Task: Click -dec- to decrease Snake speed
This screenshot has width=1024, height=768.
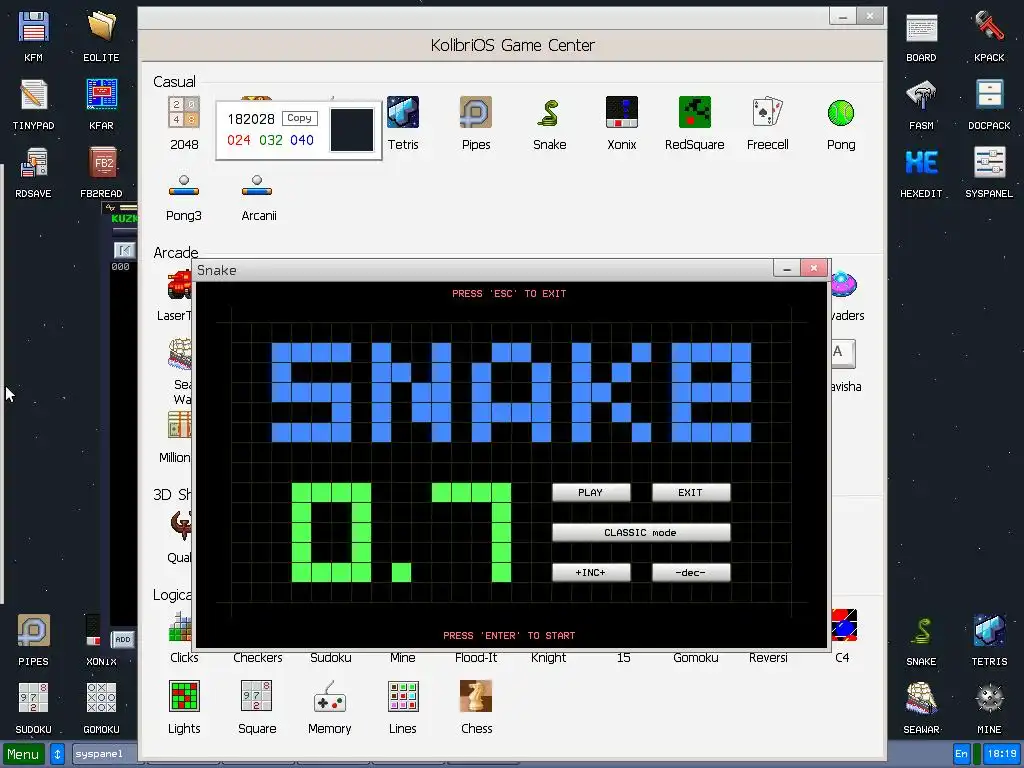Action: tap(691, 572)
